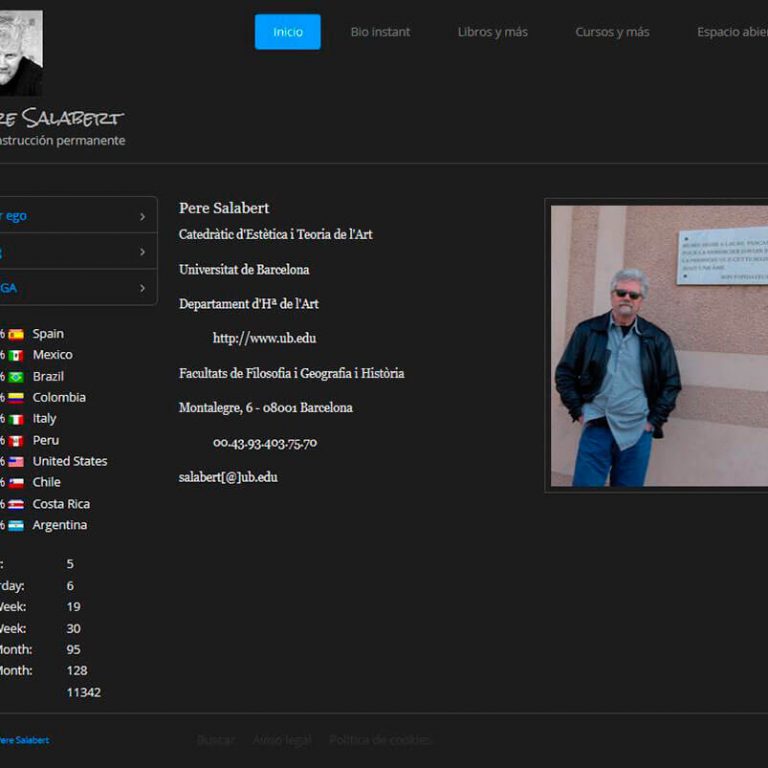Click the Buscar footer link
Viewport: 768px width, 768px height.
[x=216, y=740]
